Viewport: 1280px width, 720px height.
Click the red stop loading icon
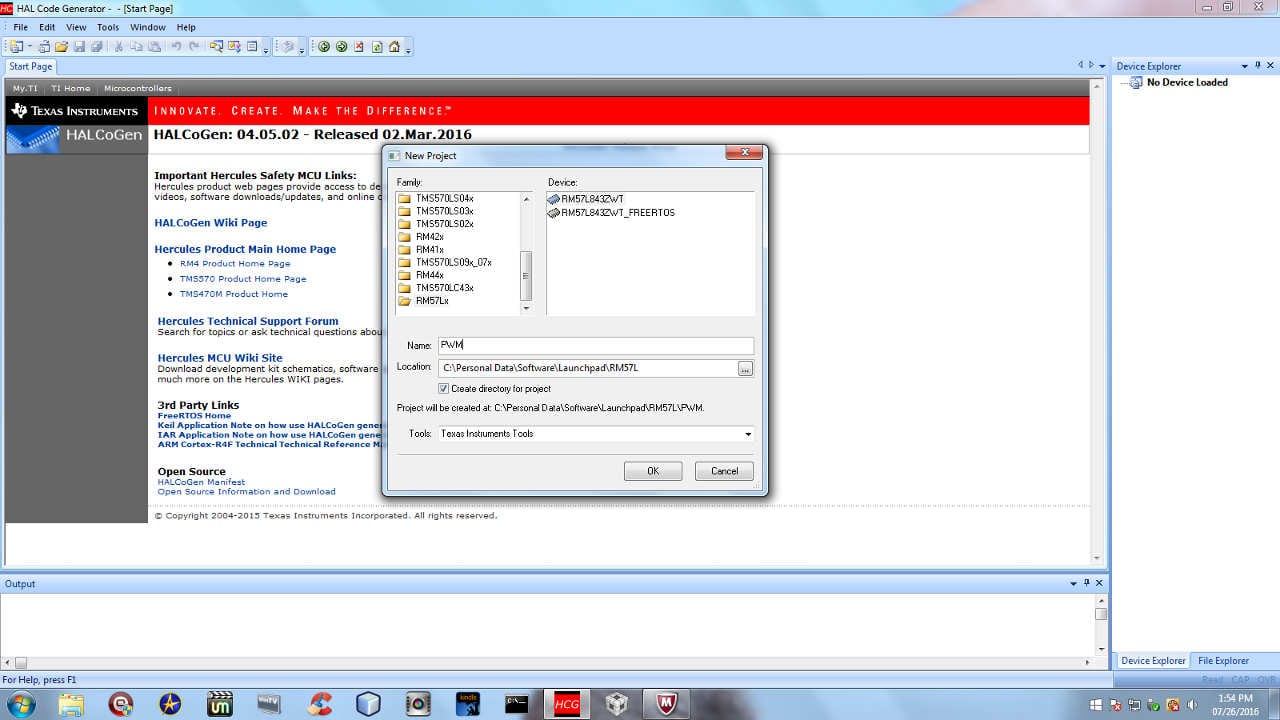[358, 47]
